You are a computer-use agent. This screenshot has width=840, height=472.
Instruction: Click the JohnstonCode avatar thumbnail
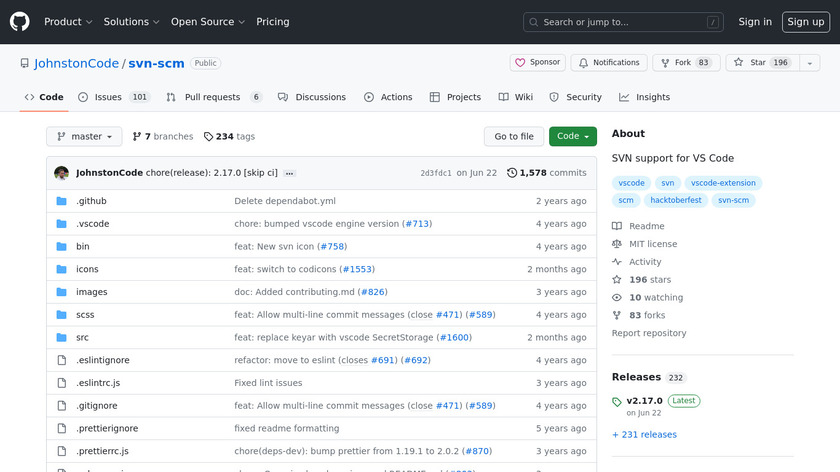tap(62, 173)
